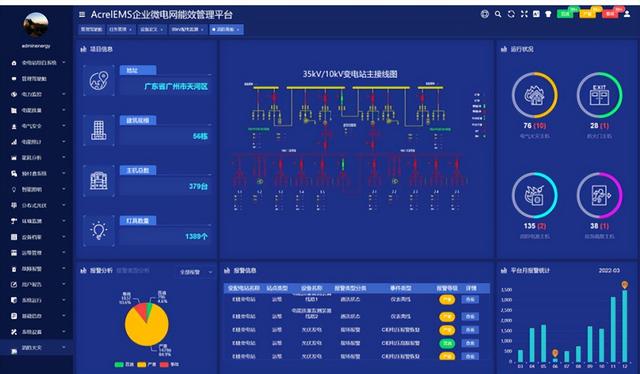The height and width of the screenshot is (374, 640).
Task: Switch to the first 管理驾驶舱 tab
Action: click(91, 29)
